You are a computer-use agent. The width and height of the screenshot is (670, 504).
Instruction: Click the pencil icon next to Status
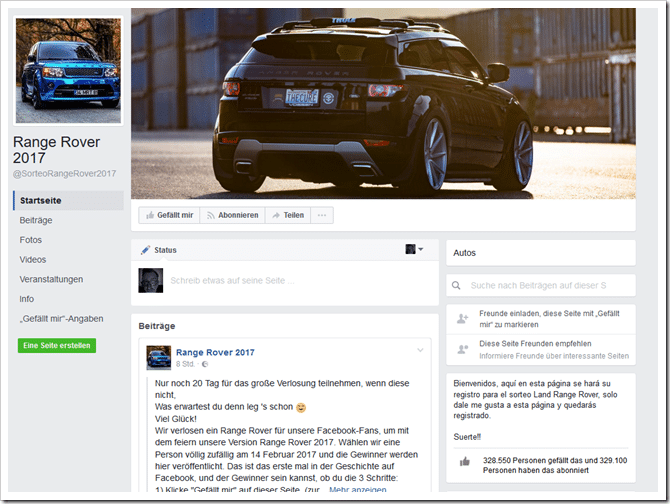146,250
